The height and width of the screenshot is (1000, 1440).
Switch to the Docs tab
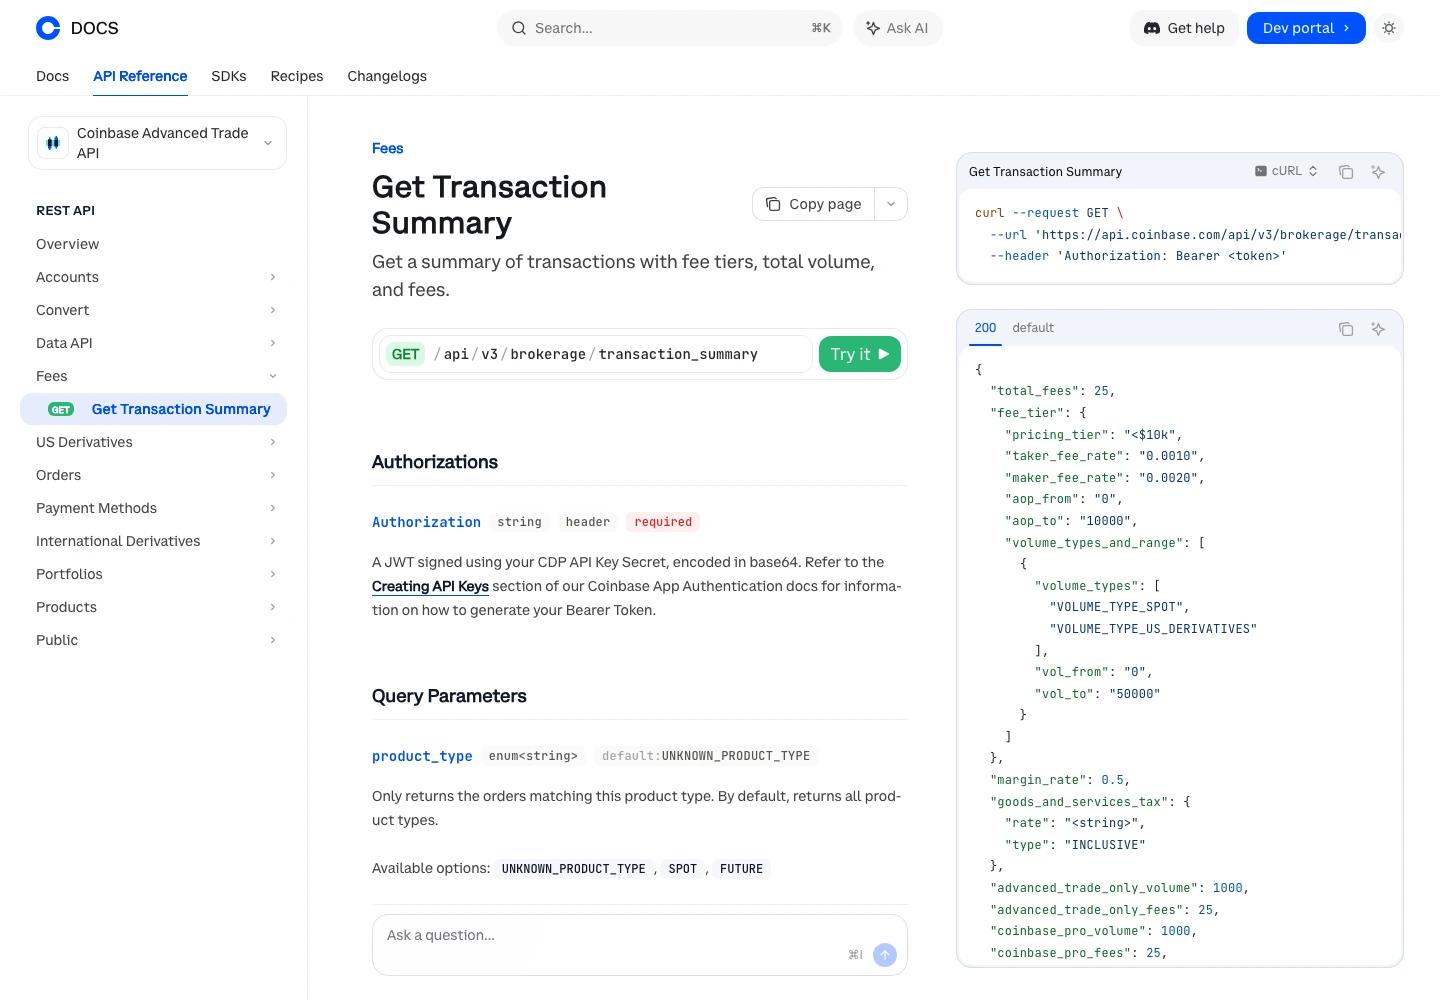(x=53, y=76)
